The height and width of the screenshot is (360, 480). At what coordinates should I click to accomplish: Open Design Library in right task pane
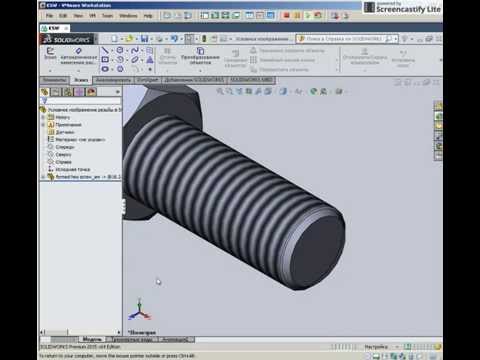point(438,116)
